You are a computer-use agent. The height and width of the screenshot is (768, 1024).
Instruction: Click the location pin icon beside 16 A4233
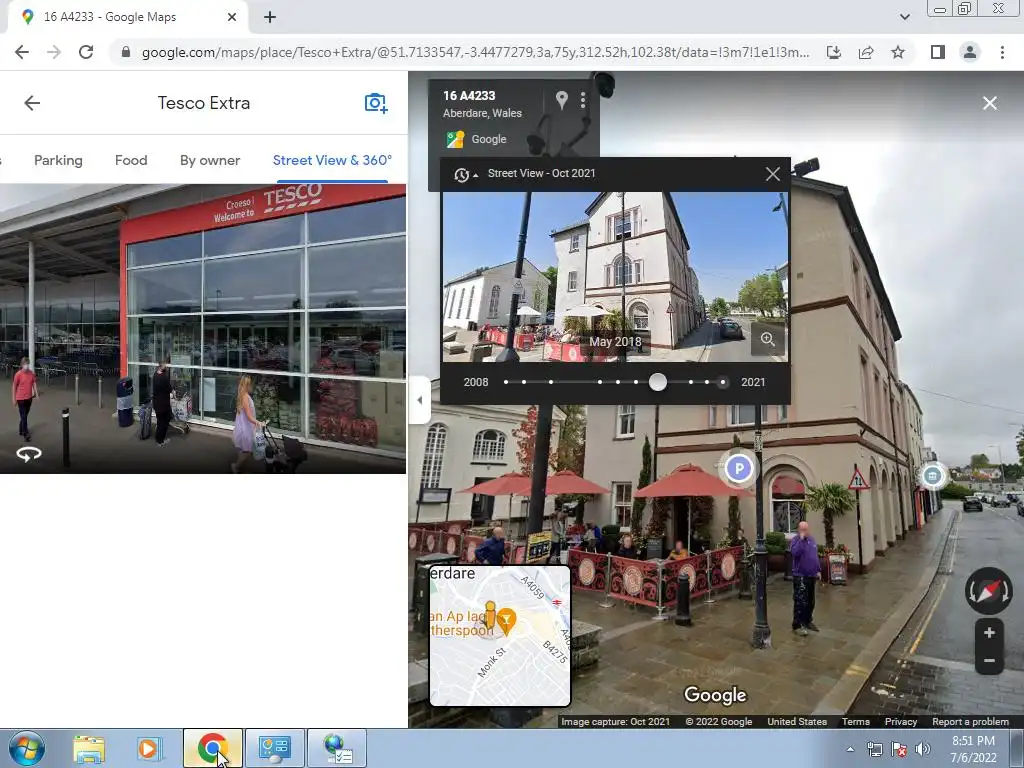pos(562,100)
